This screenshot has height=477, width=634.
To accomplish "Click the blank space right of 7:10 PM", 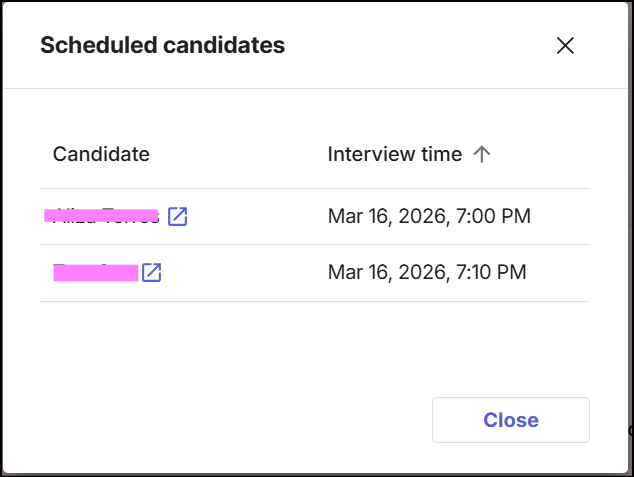I will [x=558, y=272].
